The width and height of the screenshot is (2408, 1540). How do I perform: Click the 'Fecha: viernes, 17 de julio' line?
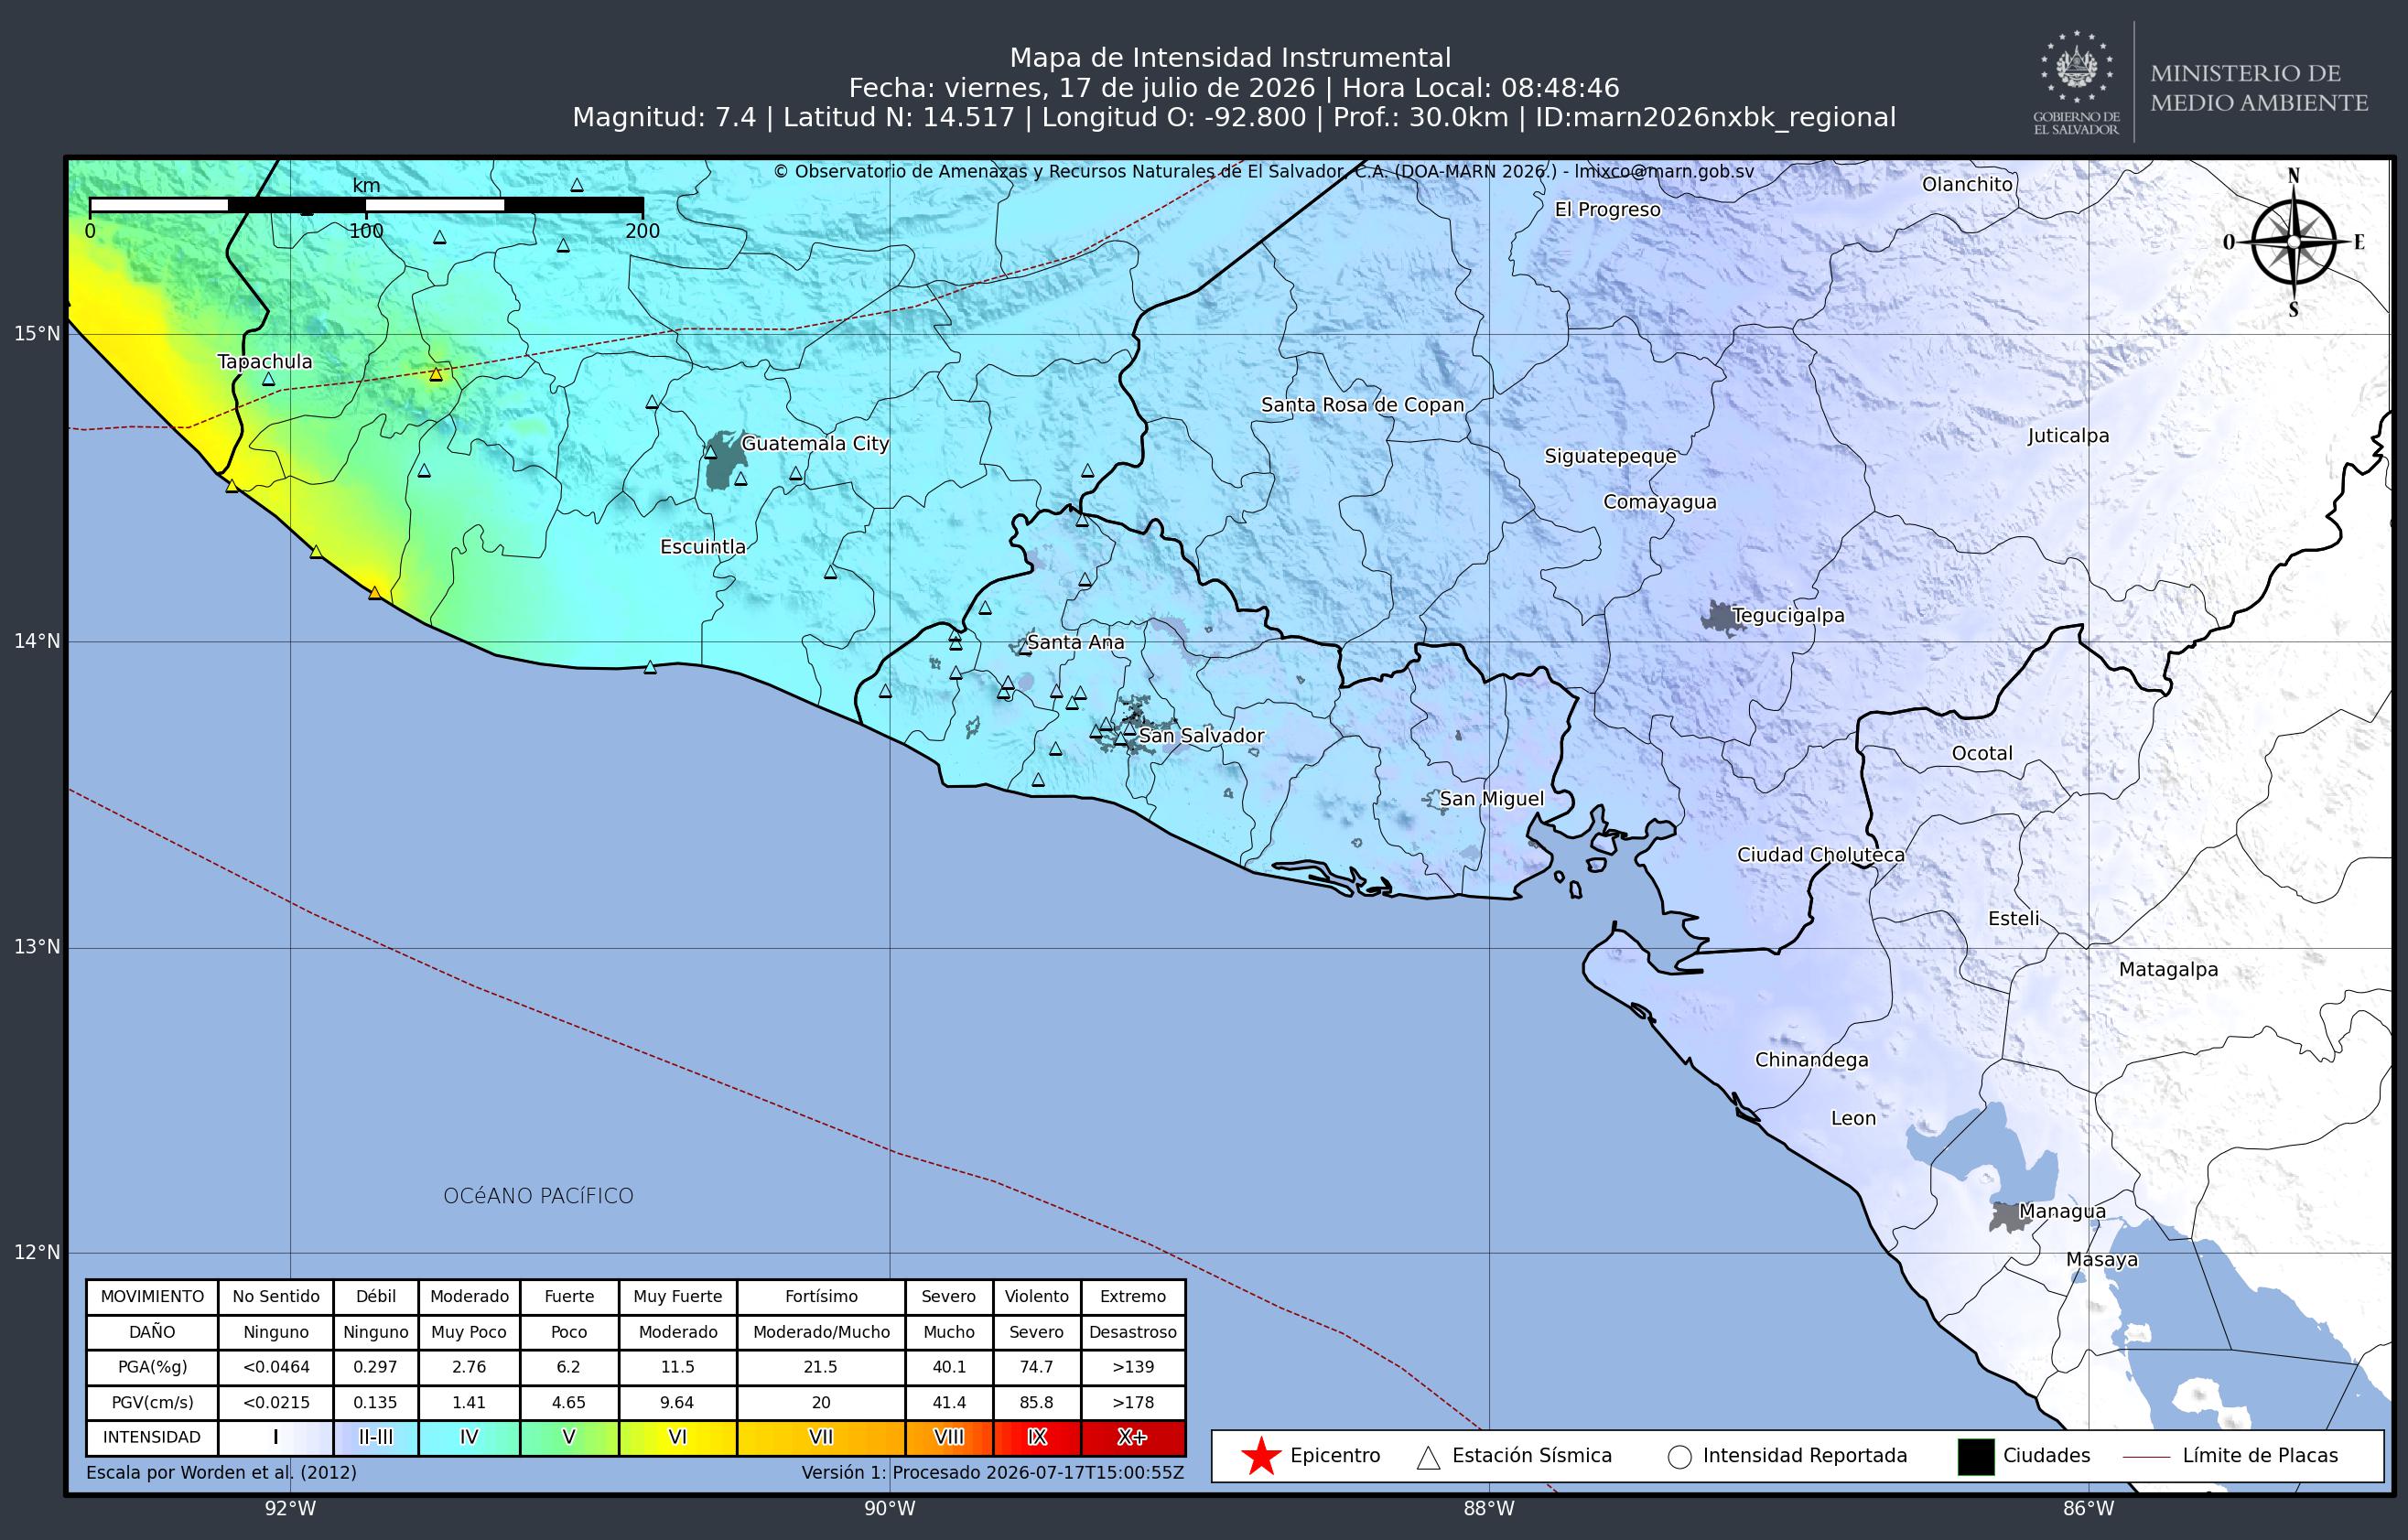(x=1234, y=88)
